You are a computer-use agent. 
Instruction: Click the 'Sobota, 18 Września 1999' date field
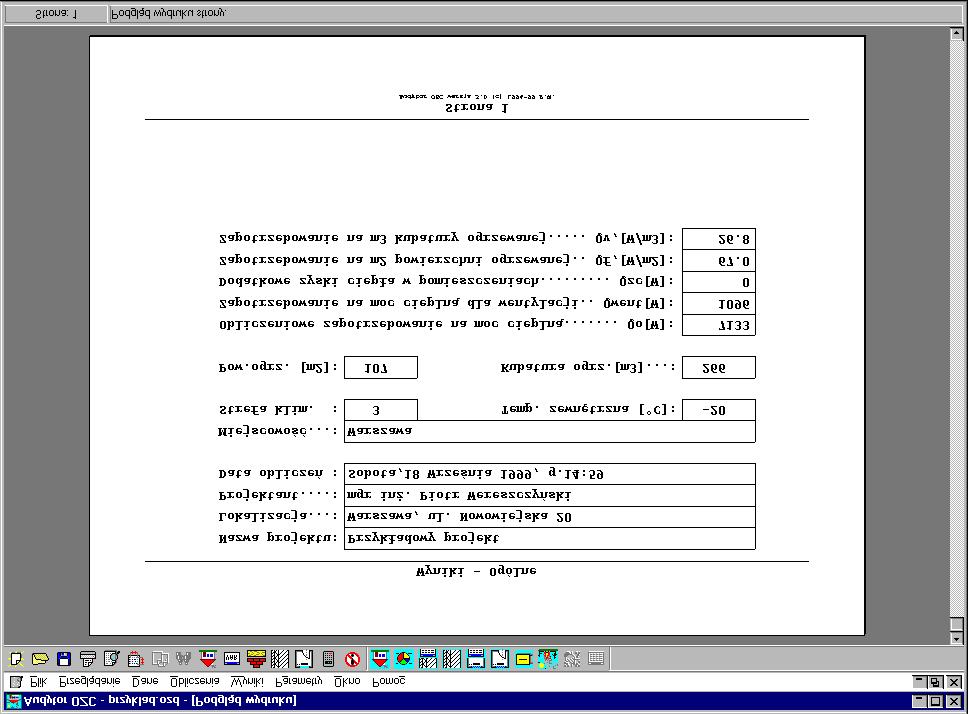pos(549,474)
